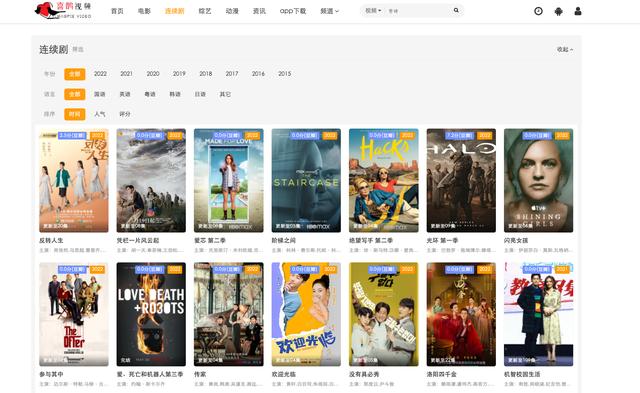Open the 凭栏一片风云起 poster thumbnail
The height and width of the screenshot is (393, 640).
click(x=151, y=180)
